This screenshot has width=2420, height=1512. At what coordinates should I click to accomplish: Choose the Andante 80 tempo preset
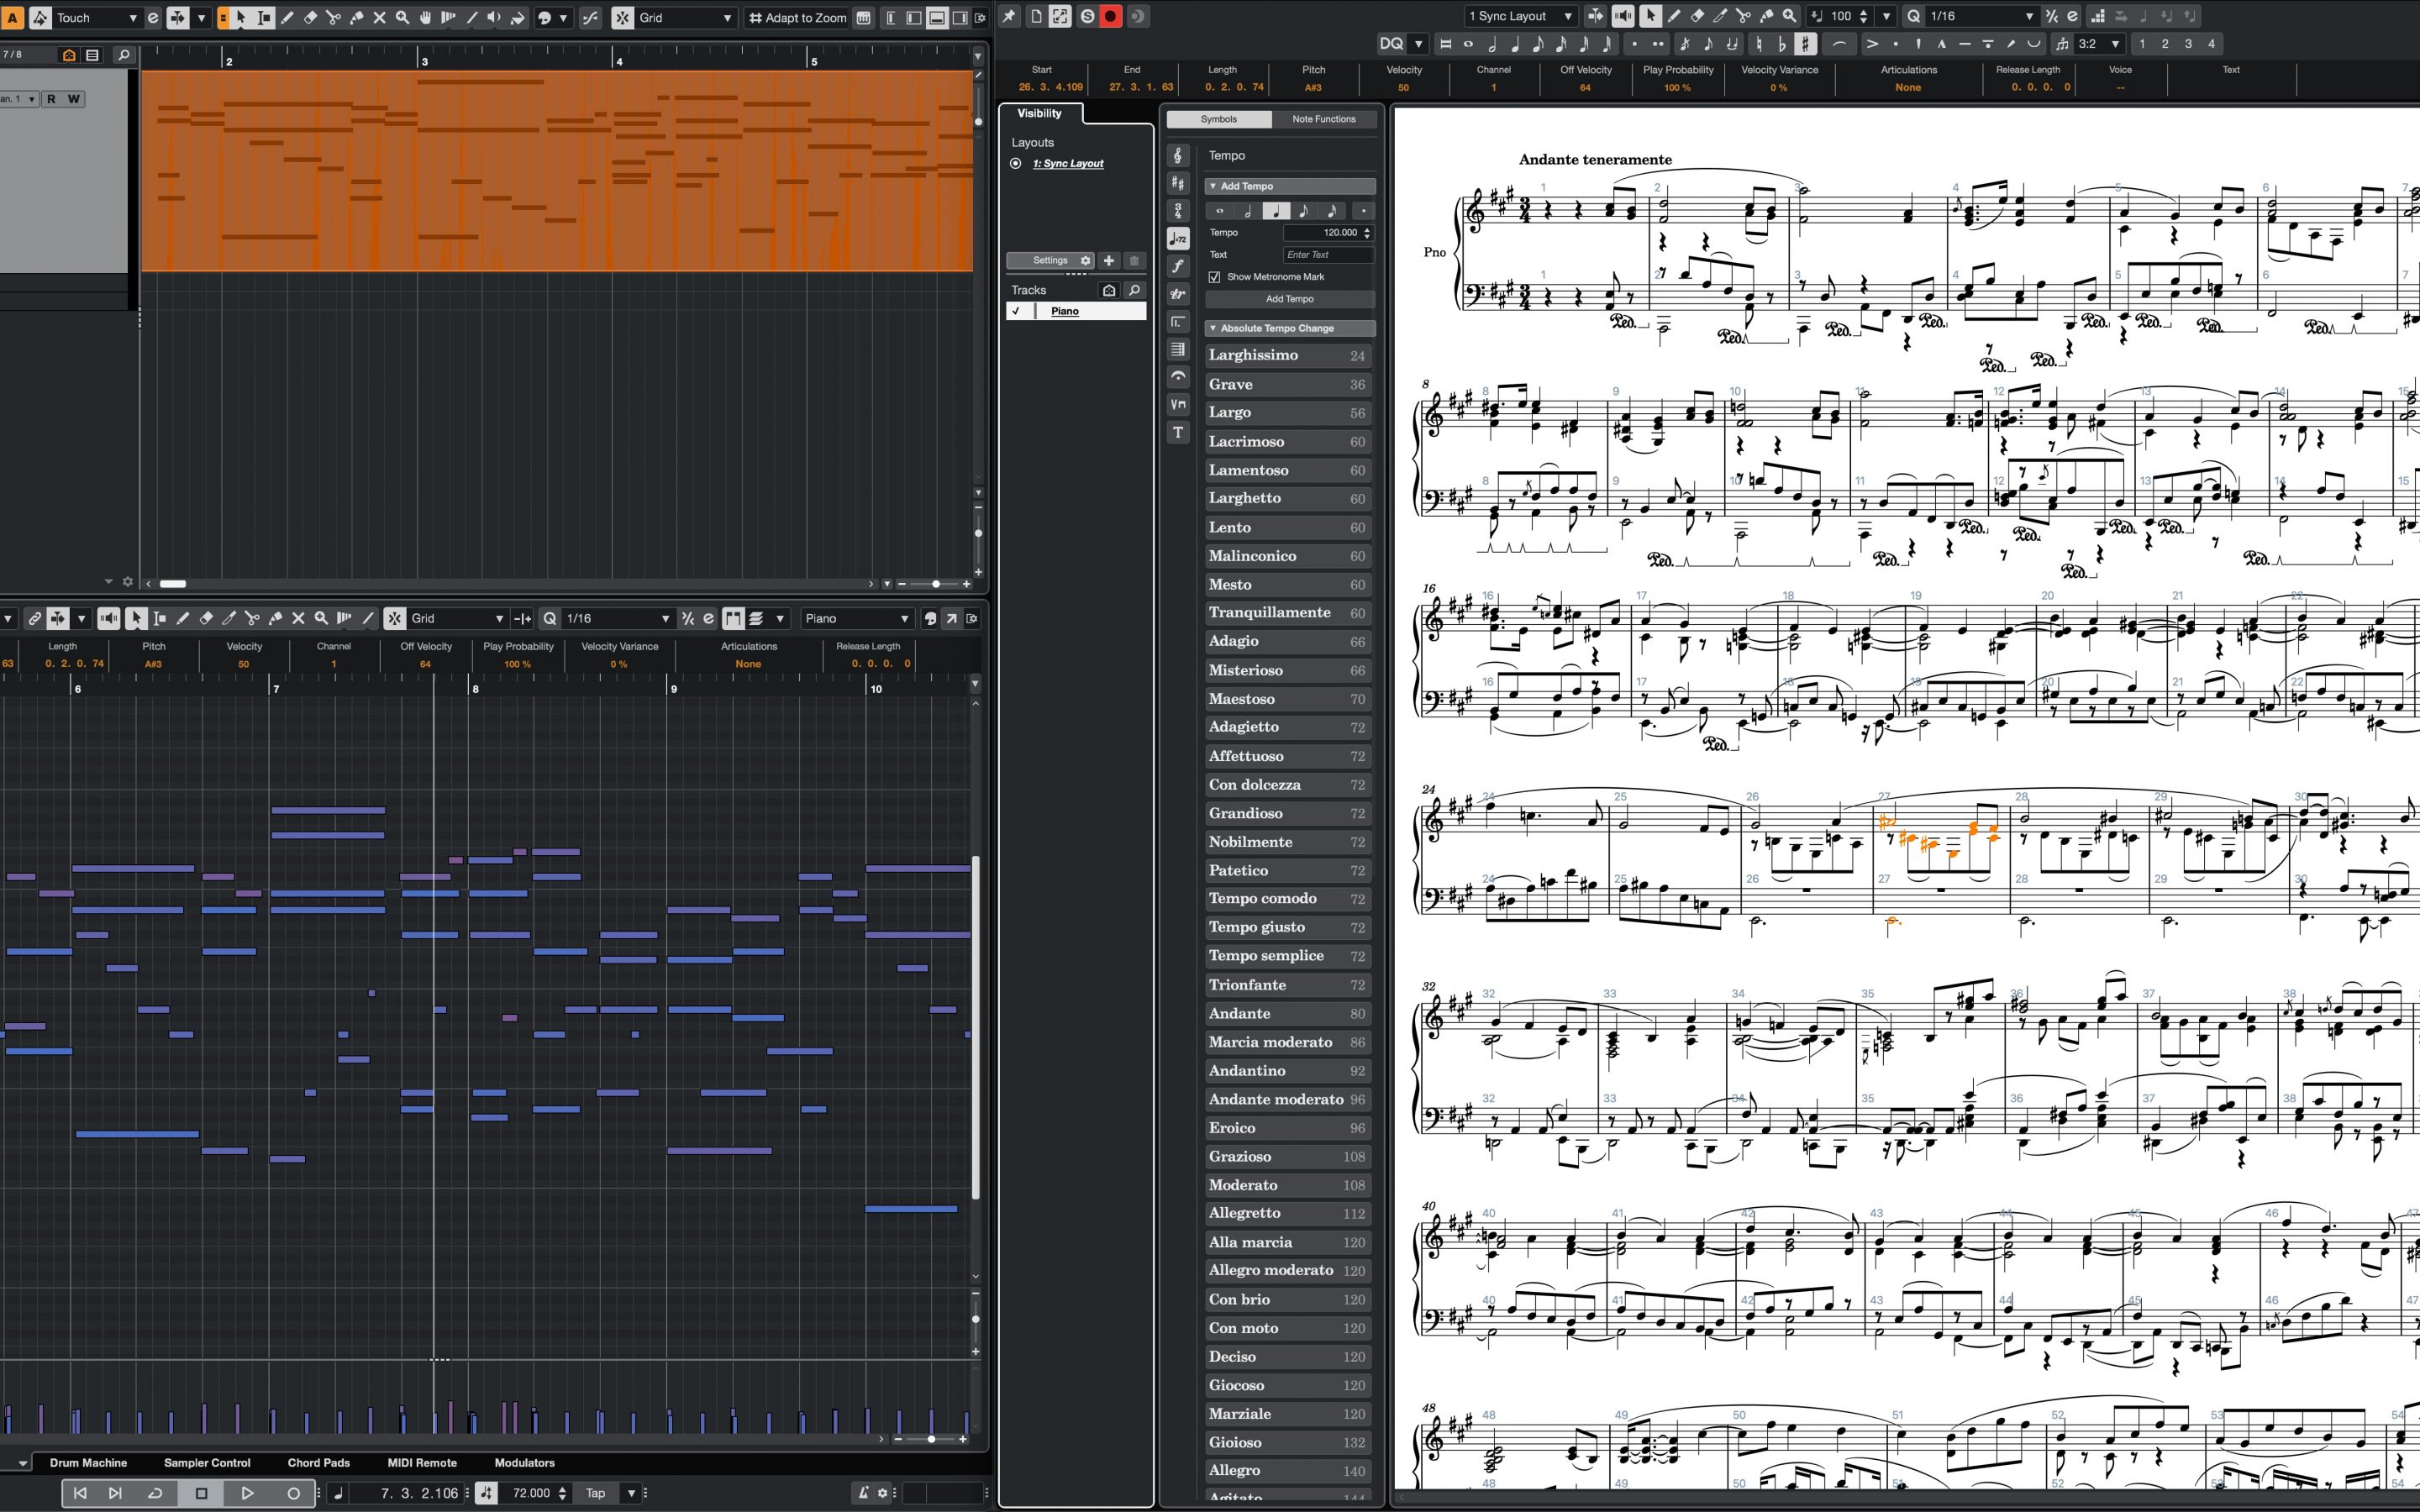[x=1287, y=1013]
